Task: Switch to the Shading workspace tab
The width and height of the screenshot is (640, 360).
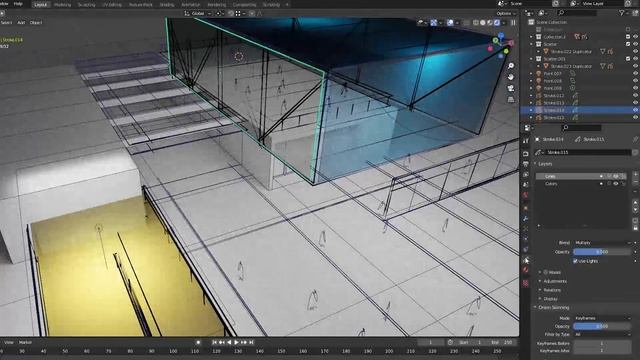Action: coord(167,5)
